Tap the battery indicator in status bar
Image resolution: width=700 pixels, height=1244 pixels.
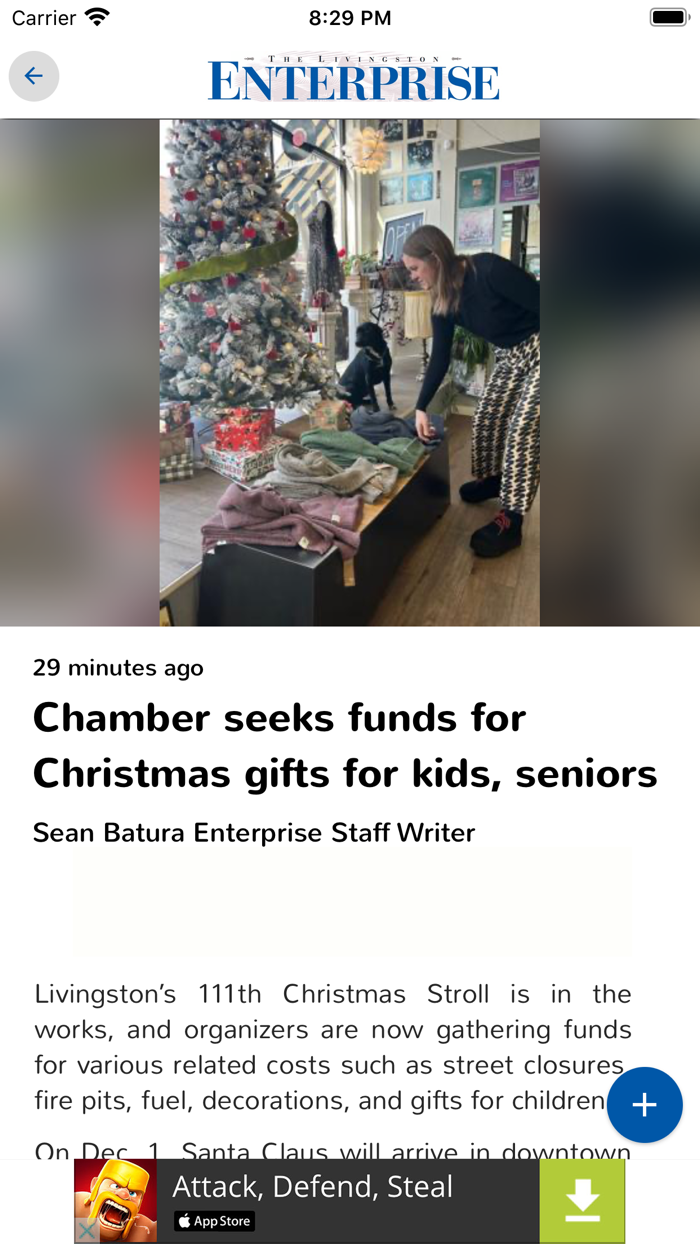coord(668,18)
